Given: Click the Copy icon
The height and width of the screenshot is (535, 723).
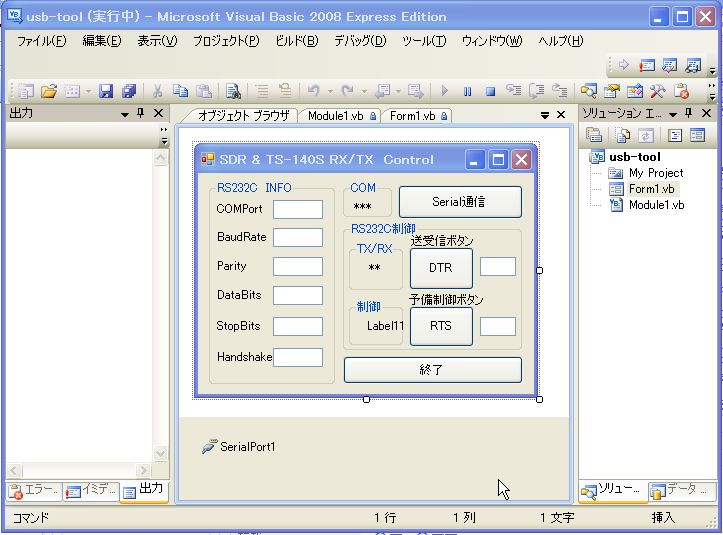Looking at the screenshot, I should click(180, 91).
